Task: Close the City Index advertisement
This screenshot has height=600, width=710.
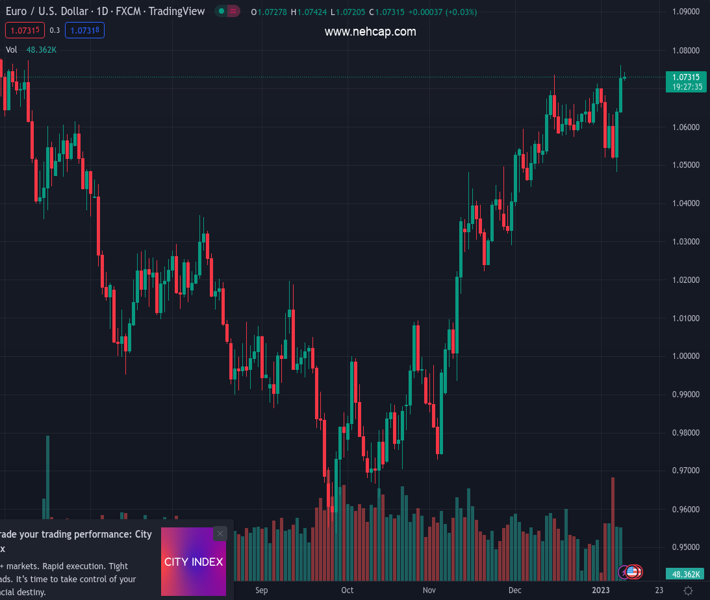Action: pos(220,533)
